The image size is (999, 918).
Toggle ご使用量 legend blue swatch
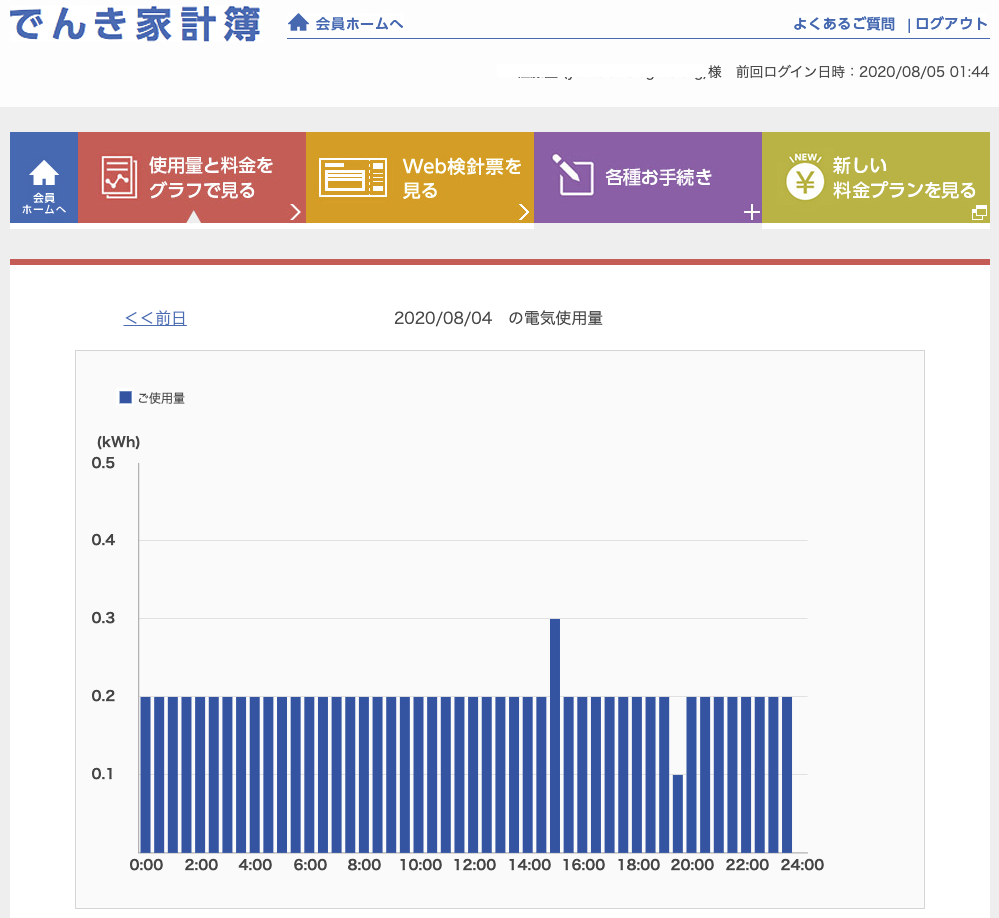click(126, 397)
